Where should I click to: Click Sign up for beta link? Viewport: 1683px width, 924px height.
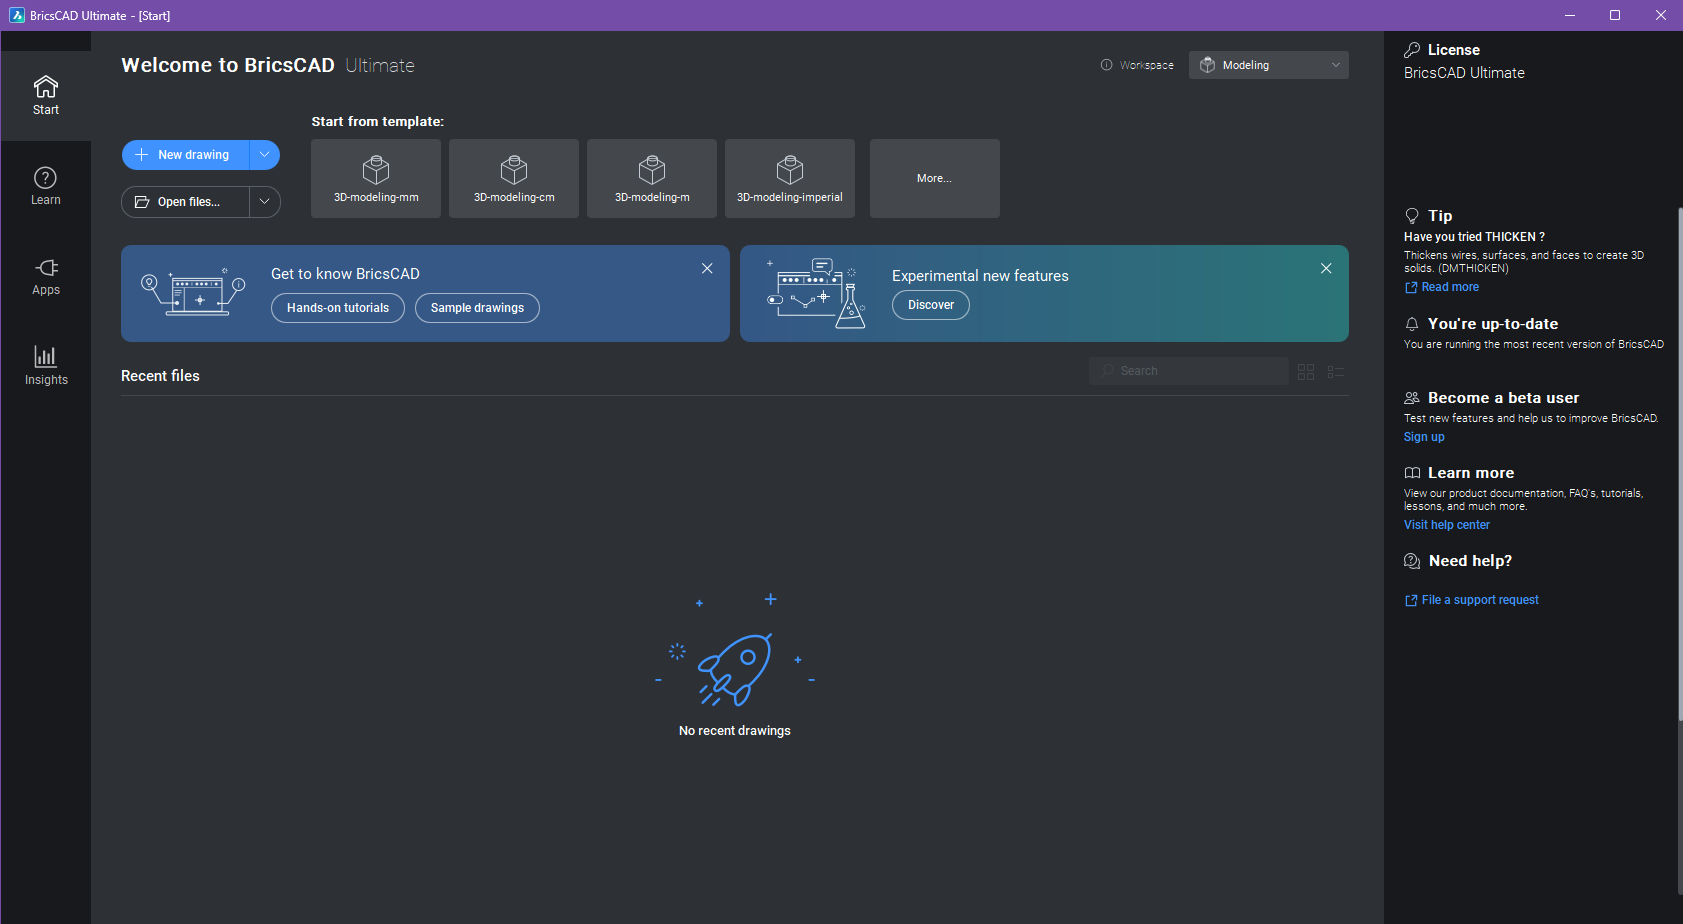pos(1424,437)
